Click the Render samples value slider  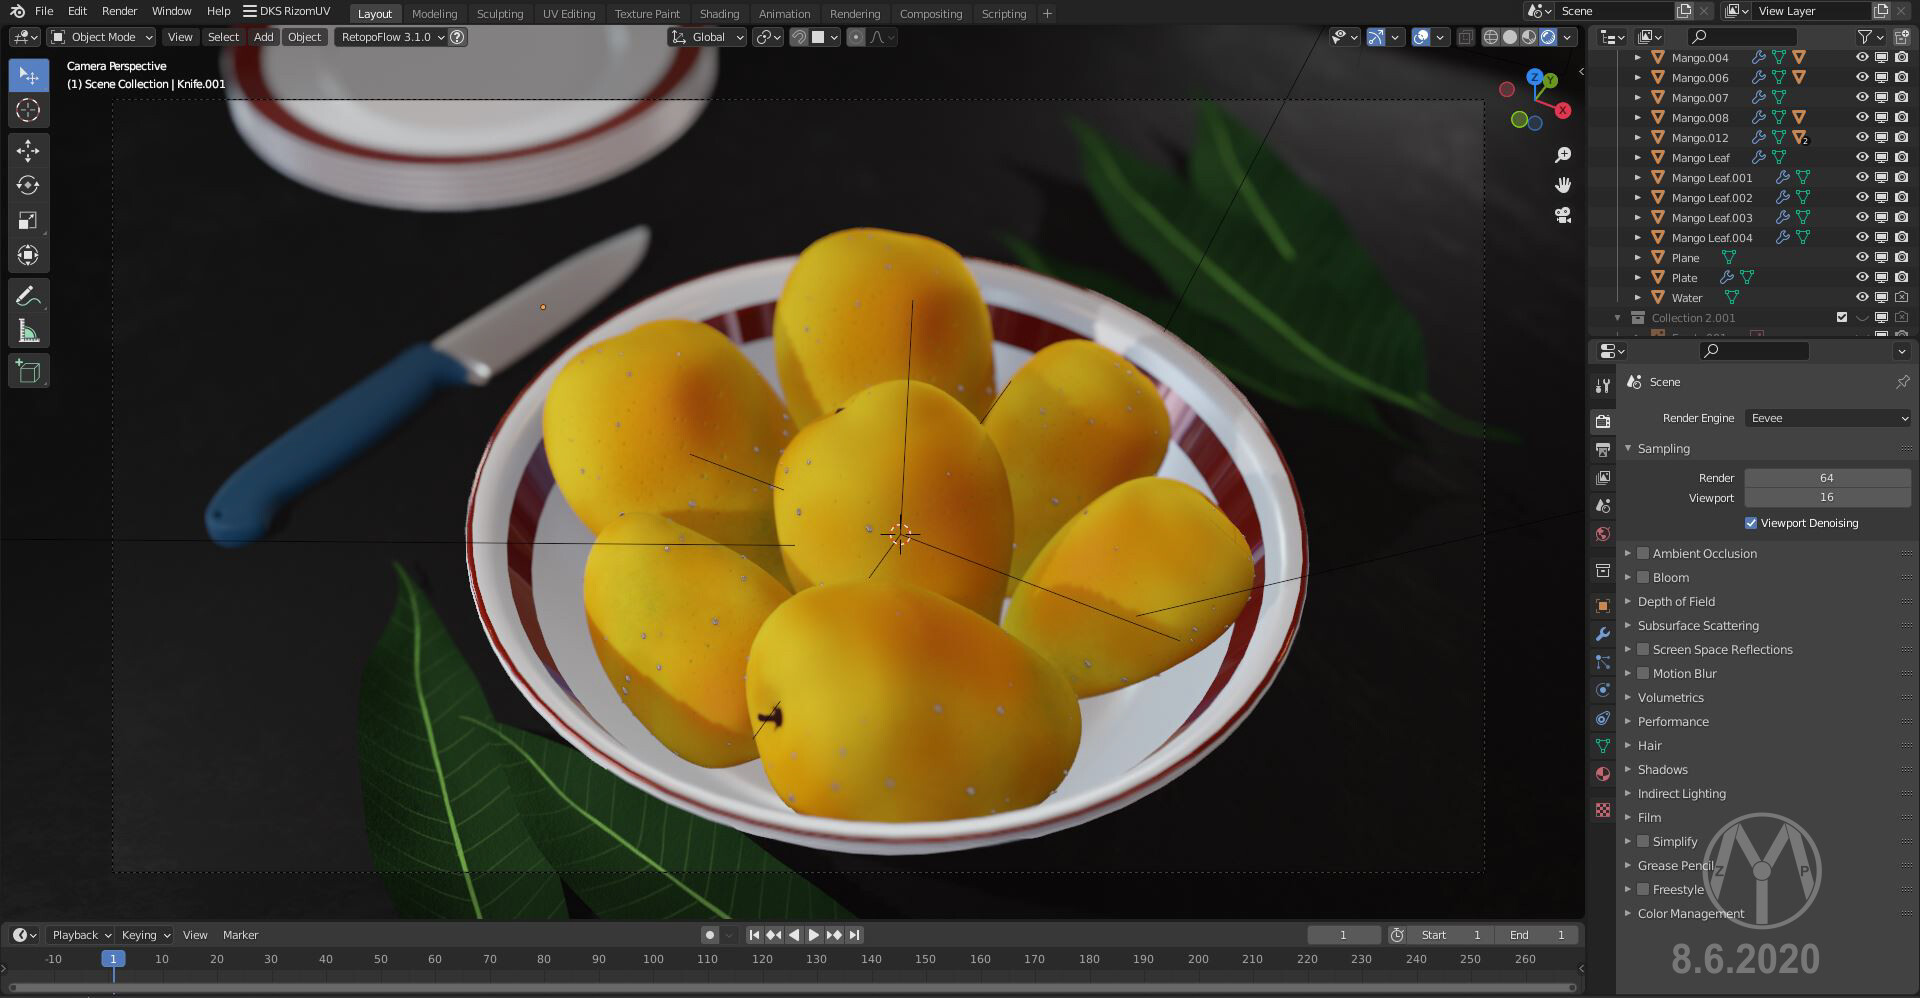point(1826,478)
